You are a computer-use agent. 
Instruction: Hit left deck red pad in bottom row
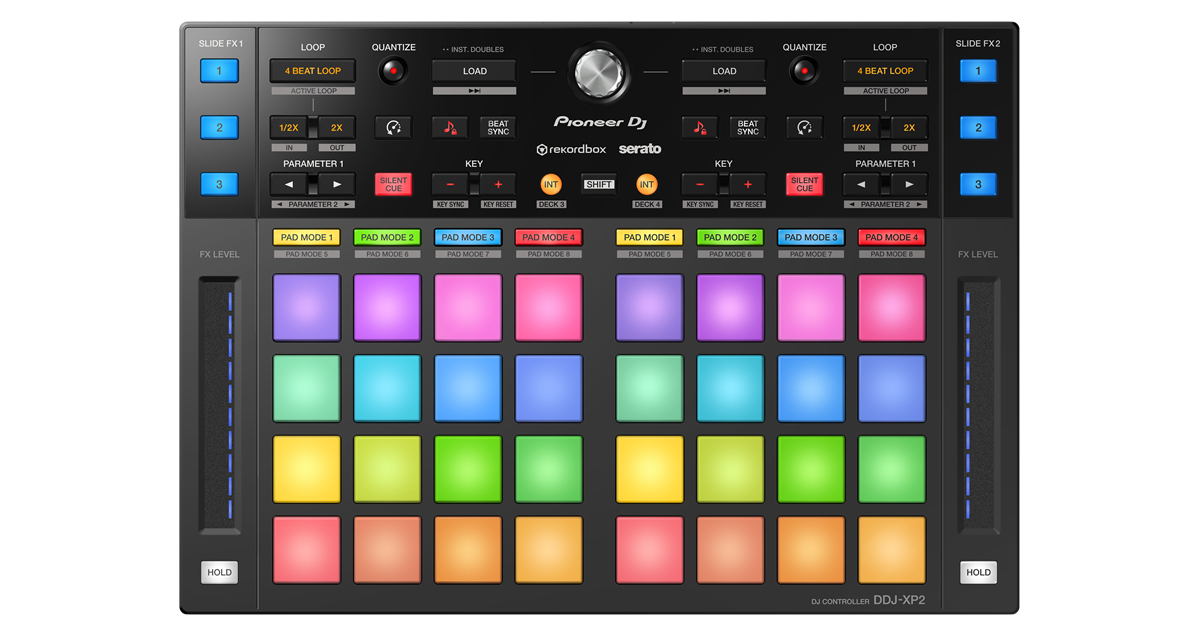(306, 550)
